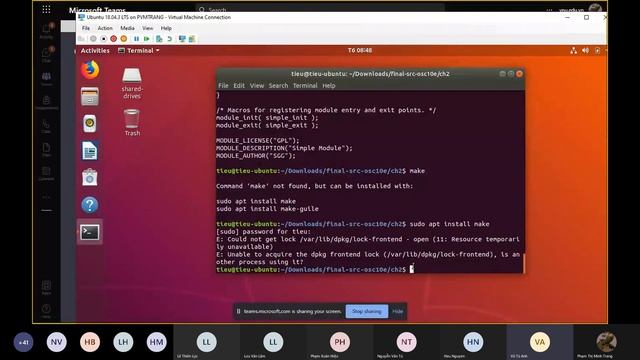Open the Terminal menu in the terminal window
Viewport: 640px width, 360px height.
(305, 86)
